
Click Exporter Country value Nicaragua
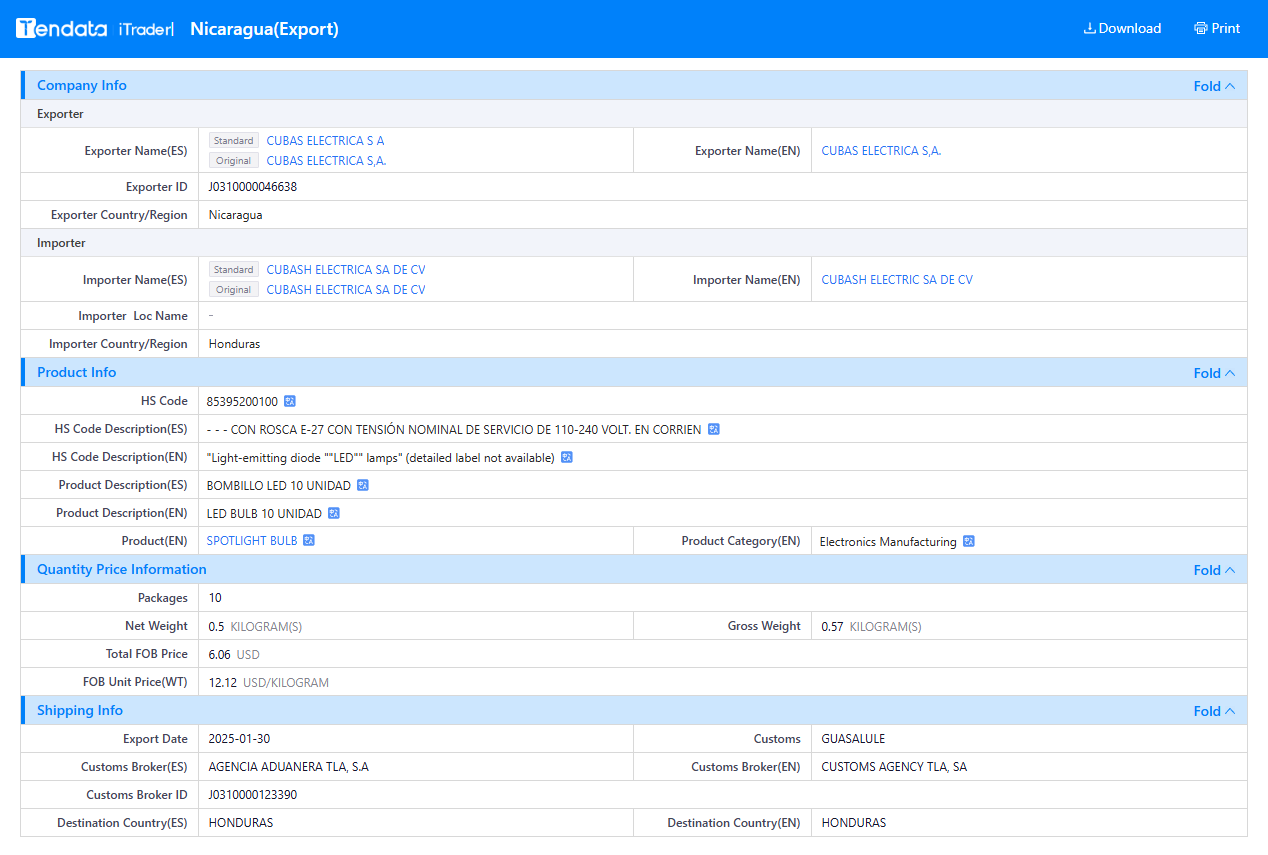tap(236, 215)
